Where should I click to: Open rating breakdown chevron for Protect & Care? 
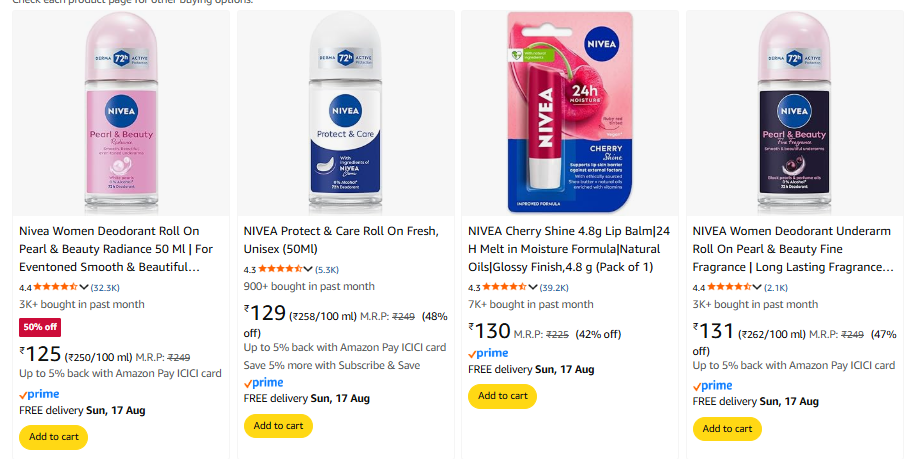(309, 270)
